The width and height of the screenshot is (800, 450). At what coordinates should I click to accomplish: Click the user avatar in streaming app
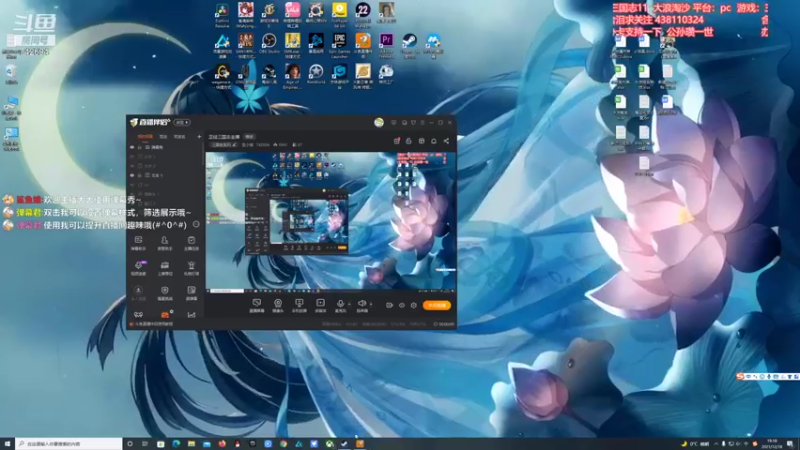pyautogui.click(x=379, y=122)
